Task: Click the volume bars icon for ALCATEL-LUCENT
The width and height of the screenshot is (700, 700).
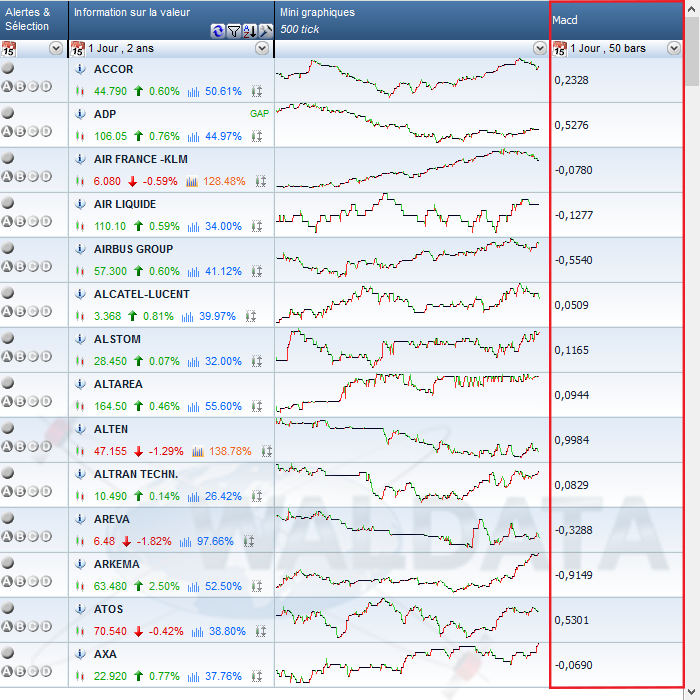Action: (x=188, y=316)
